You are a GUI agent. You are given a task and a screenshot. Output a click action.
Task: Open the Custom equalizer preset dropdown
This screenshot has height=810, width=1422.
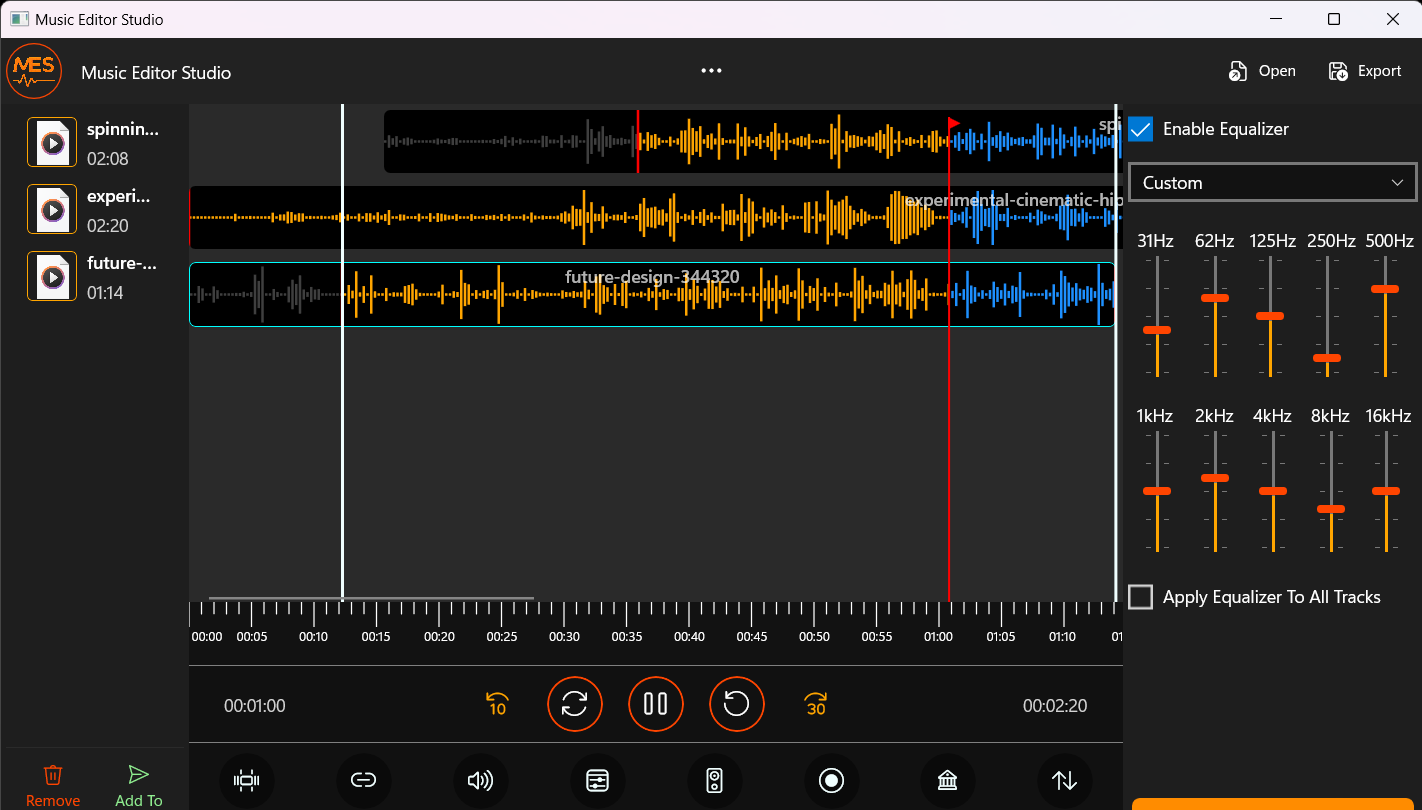pyautogui.click(x=1271, y=182)
